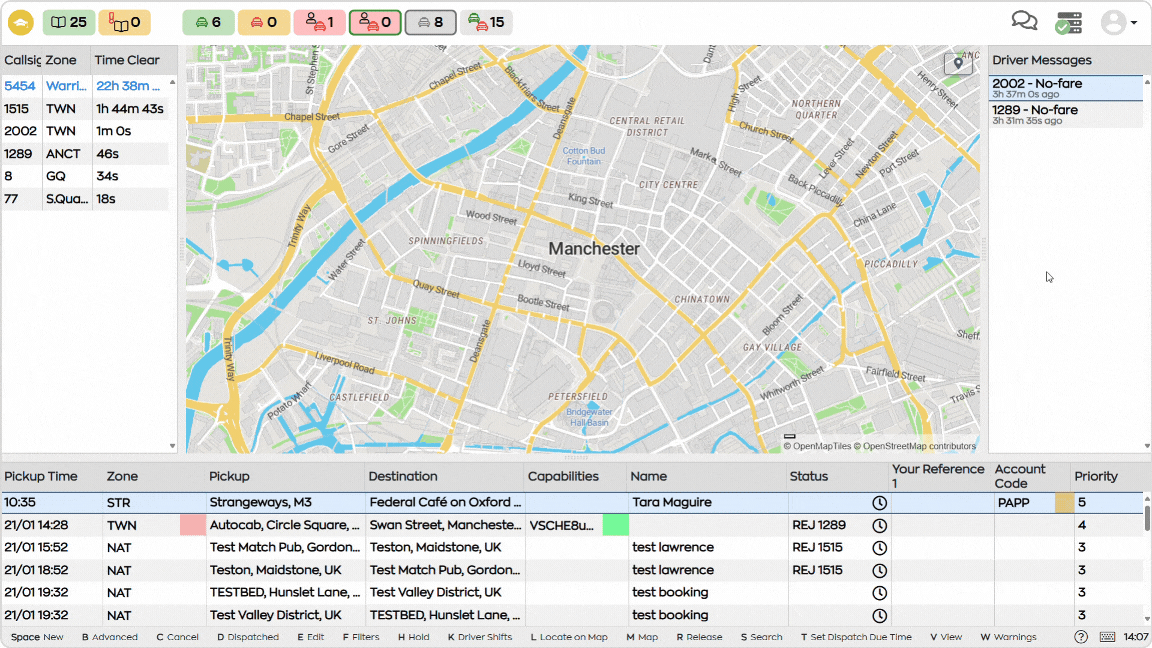
Task: Sort driver list by Time Clear
Action: pyautogui.click(x=127, y=60)
